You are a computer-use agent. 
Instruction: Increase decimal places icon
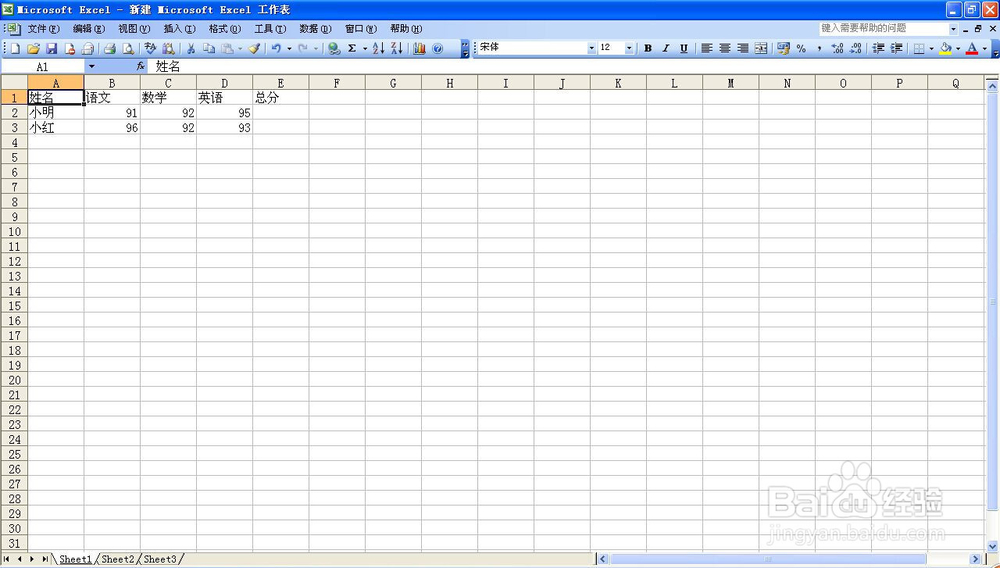coord(838,48)
